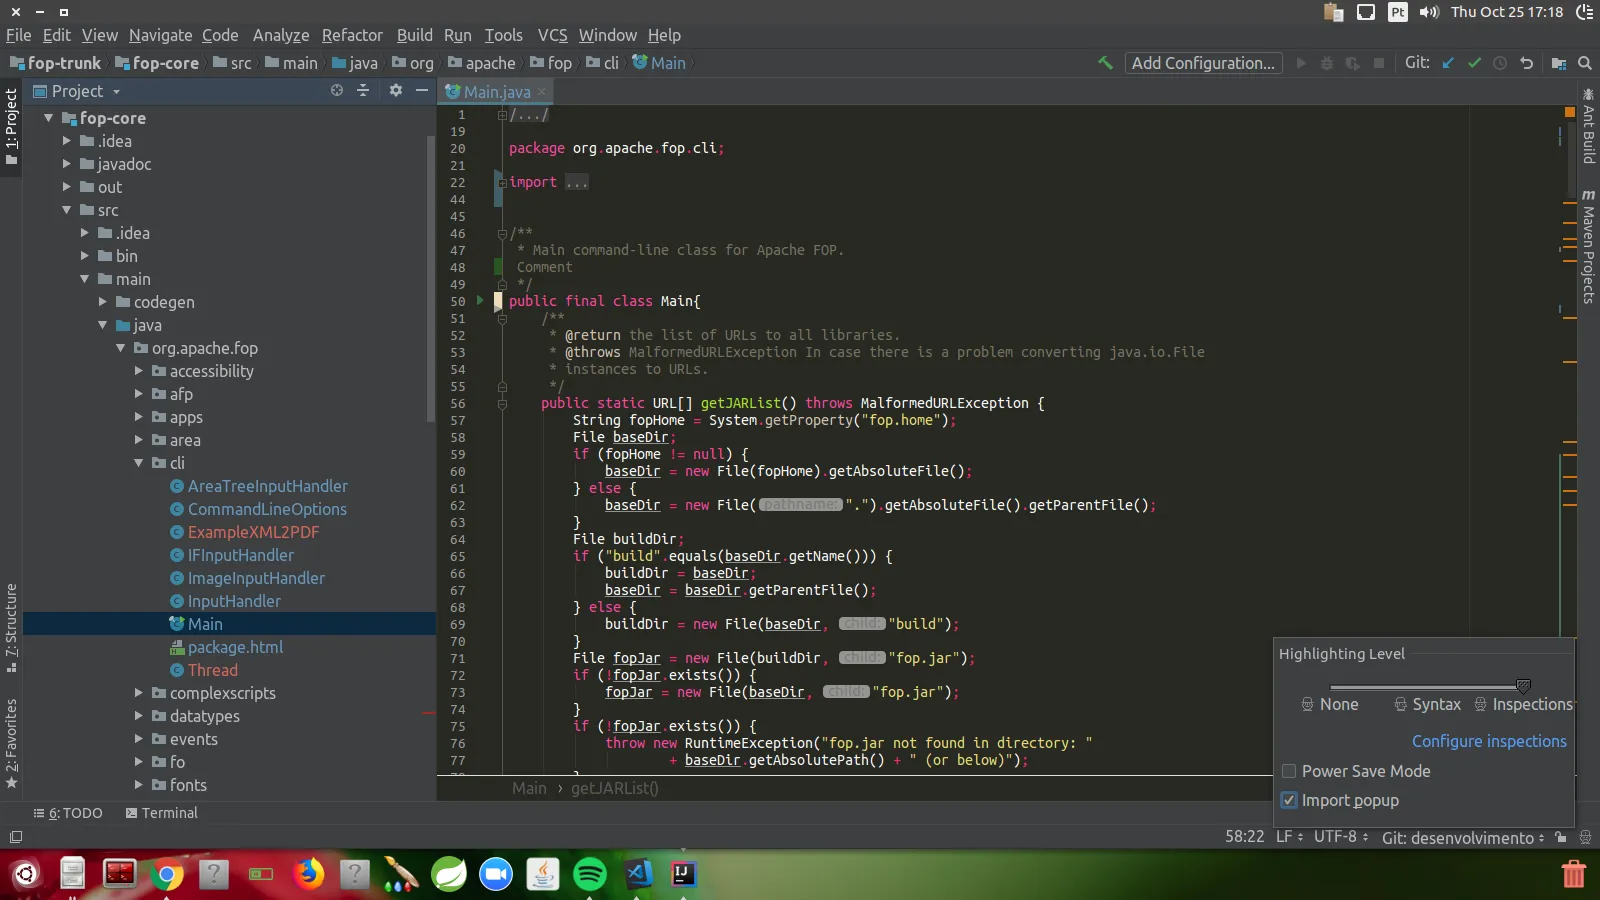Collapse all in the Project panel

coord(363,91)
